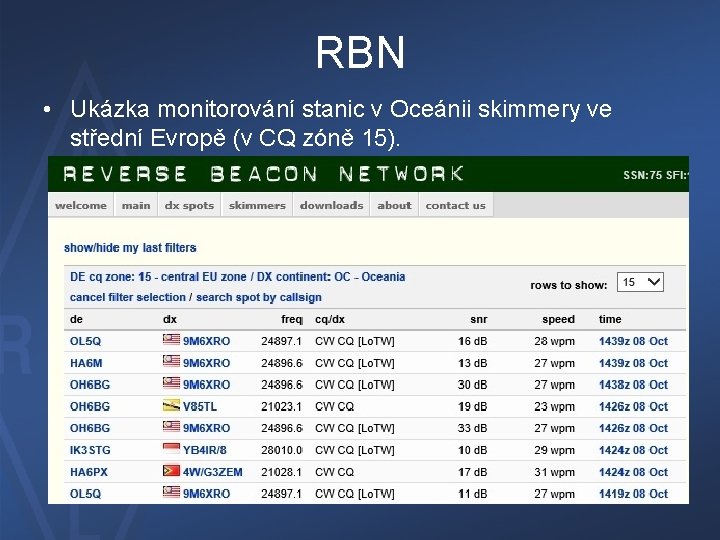Open the about tab
This screenshot has width=720, height=540.
(394, 205)
